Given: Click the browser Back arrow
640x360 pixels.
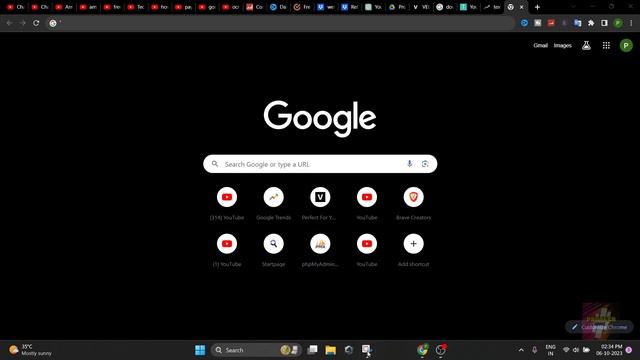Looking at the screenshot, I should [9, 23].
